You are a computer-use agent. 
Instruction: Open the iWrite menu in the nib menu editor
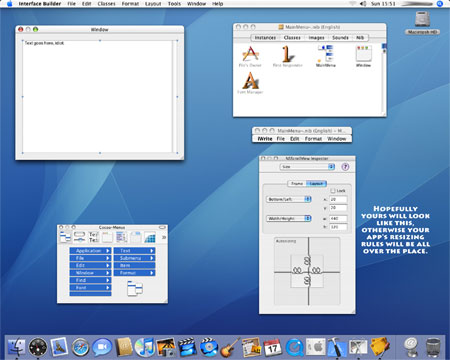(x=265, y=139)
